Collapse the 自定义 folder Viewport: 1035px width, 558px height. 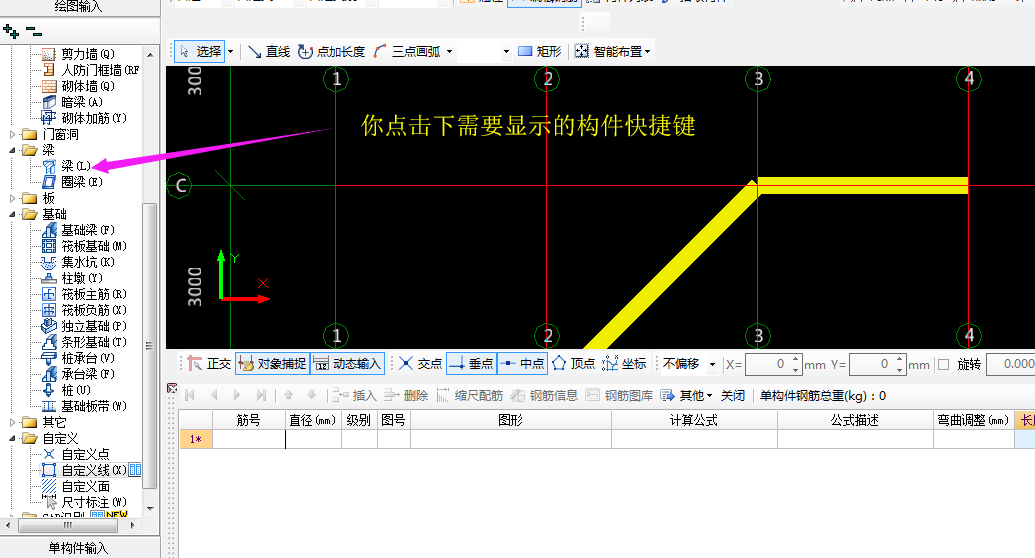click(13, 438)
